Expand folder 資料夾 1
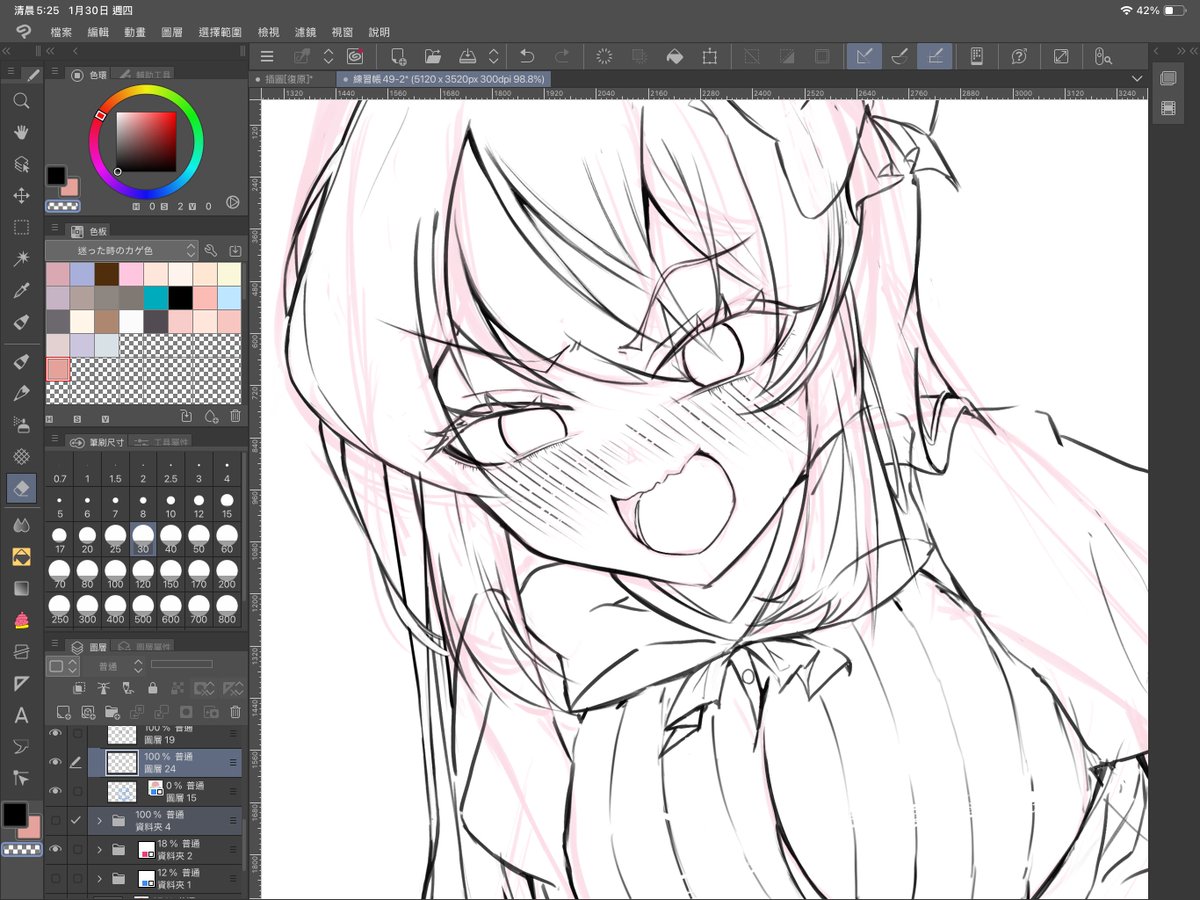This screenshot has height=900, width=1200. point(99,878)
